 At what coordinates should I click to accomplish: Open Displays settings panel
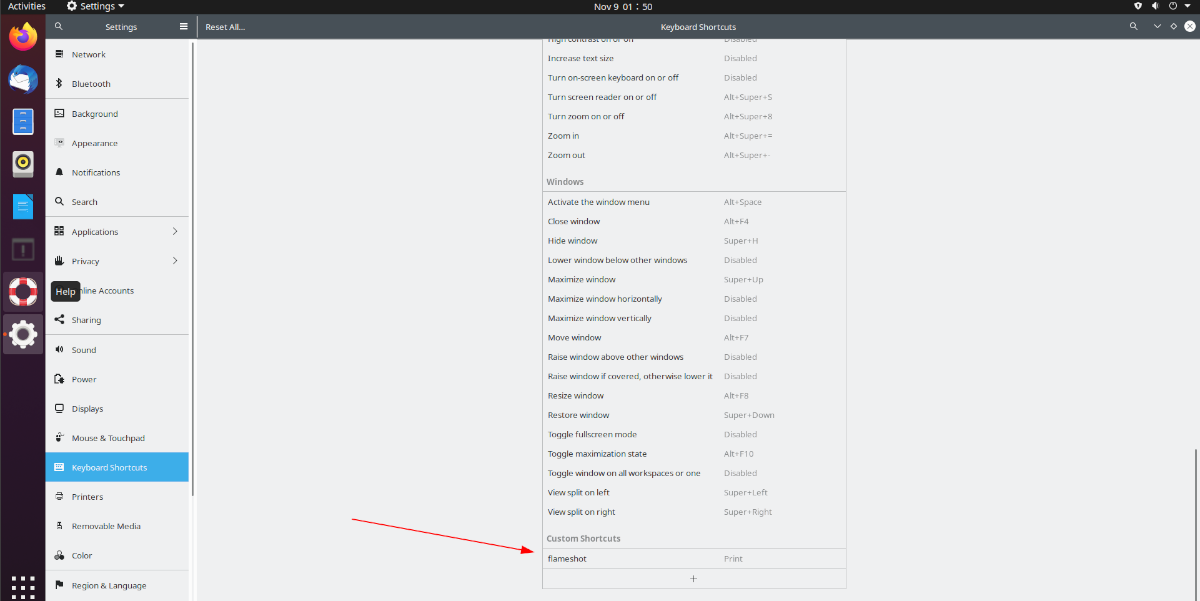click(117, 408)
